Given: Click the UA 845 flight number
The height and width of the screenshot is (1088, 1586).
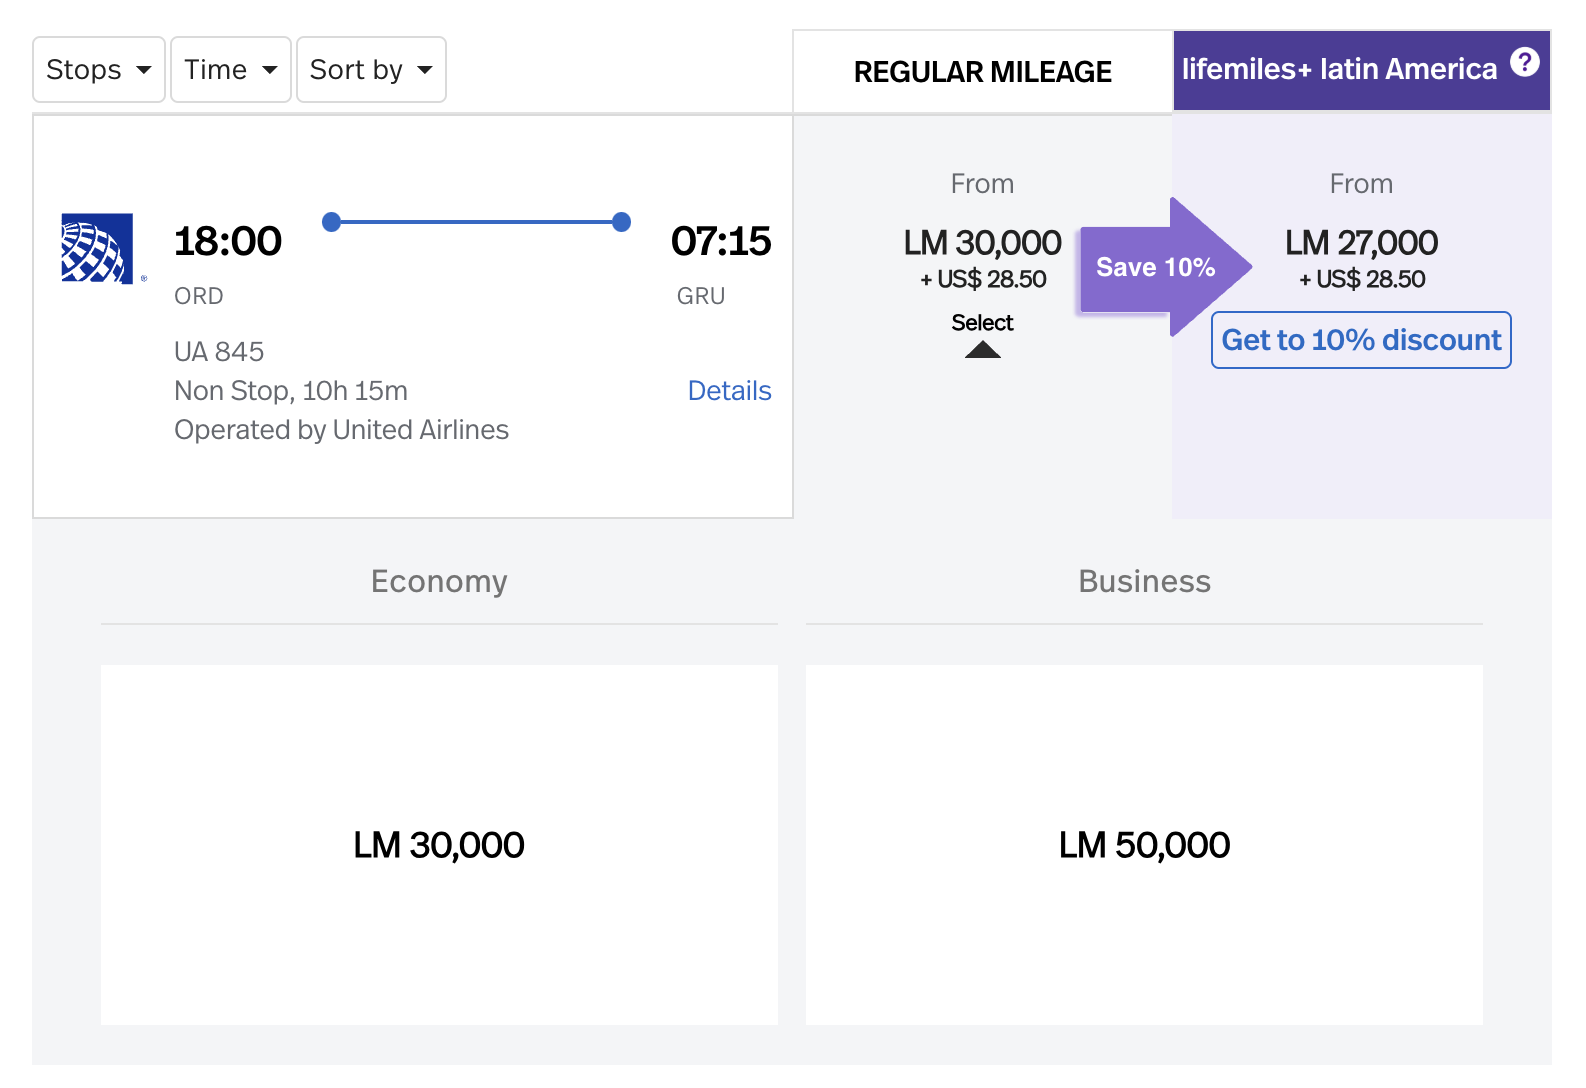Looking at the screenshot, I should [219, 352].
